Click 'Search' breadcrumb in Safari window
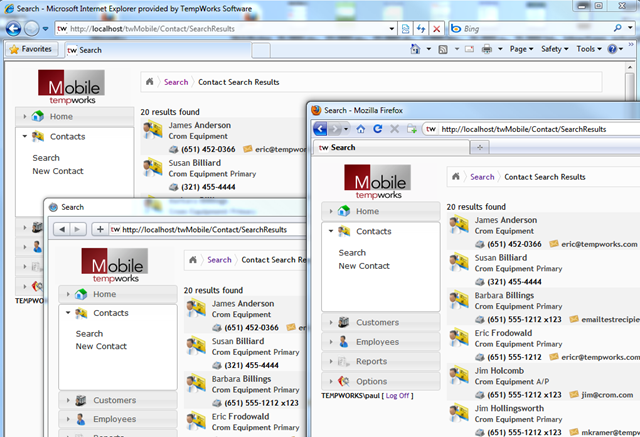The height and width of the screenshot is (437, 640). (219, 260)
